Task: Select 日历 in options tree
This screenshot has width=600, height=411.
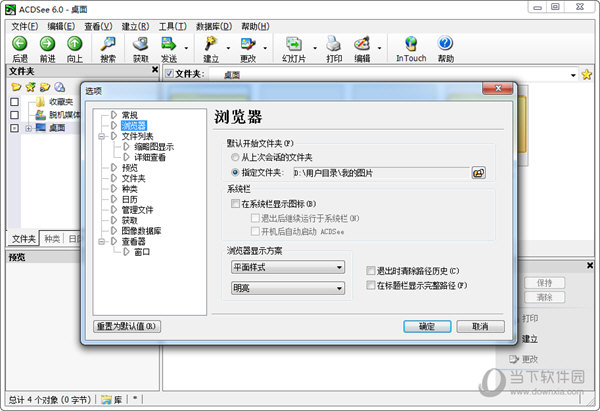Action: click(130, 199)
